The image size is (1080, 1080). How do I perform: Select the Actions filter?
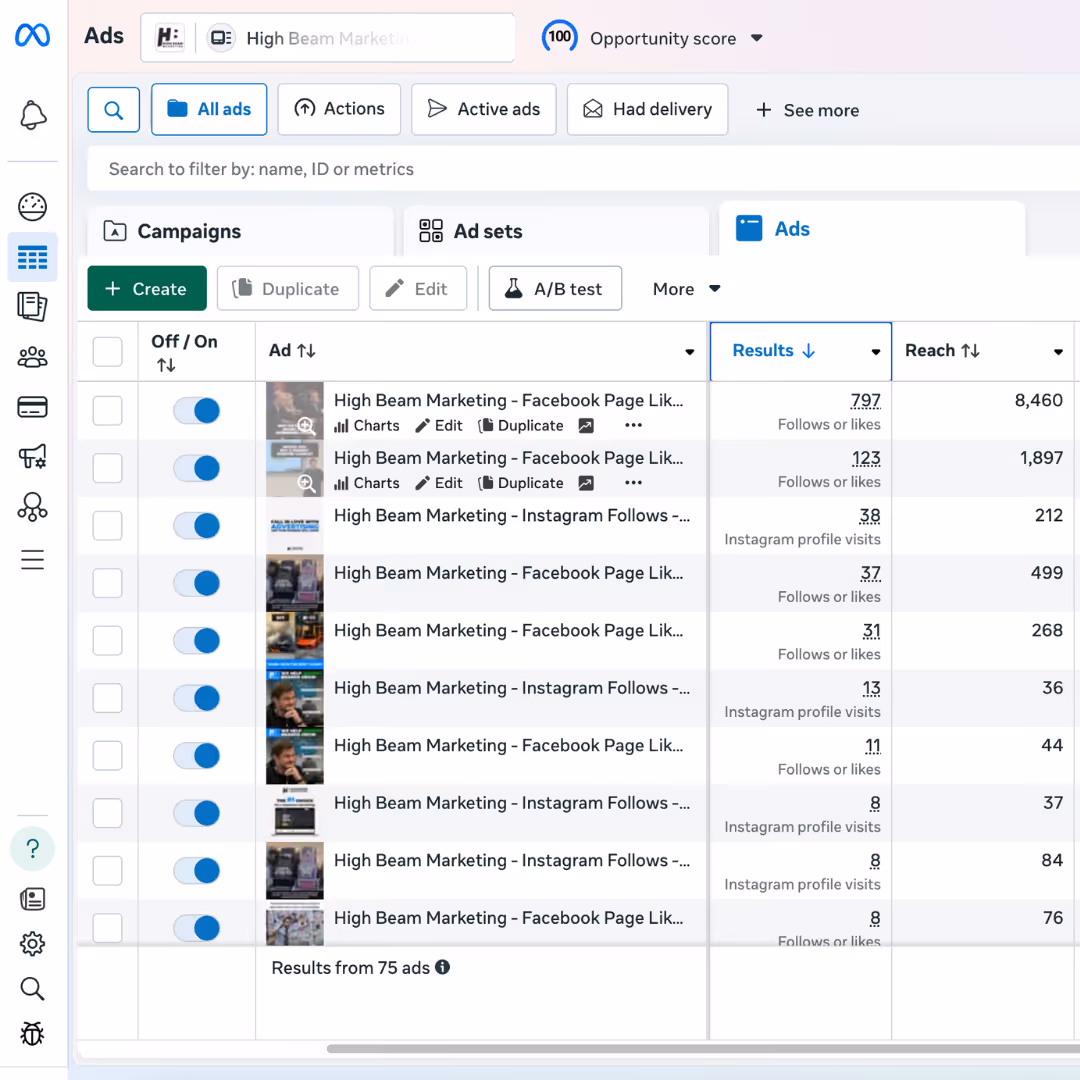339,110
